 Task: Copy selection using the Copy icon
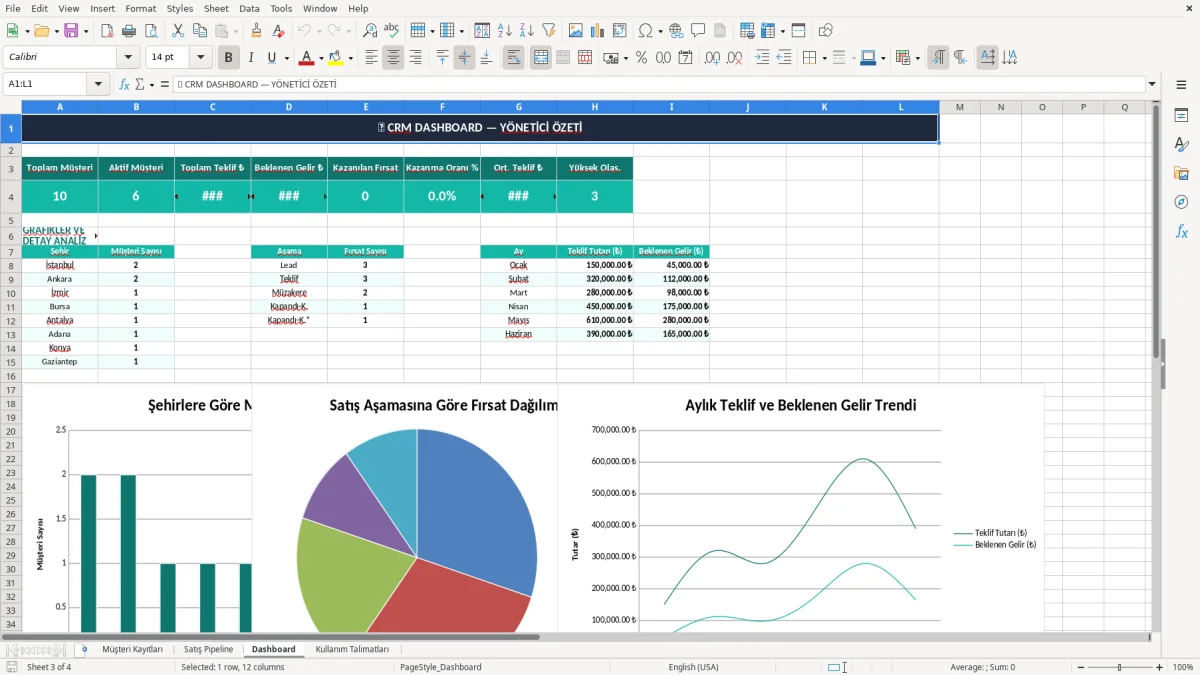tap(199, 31)
